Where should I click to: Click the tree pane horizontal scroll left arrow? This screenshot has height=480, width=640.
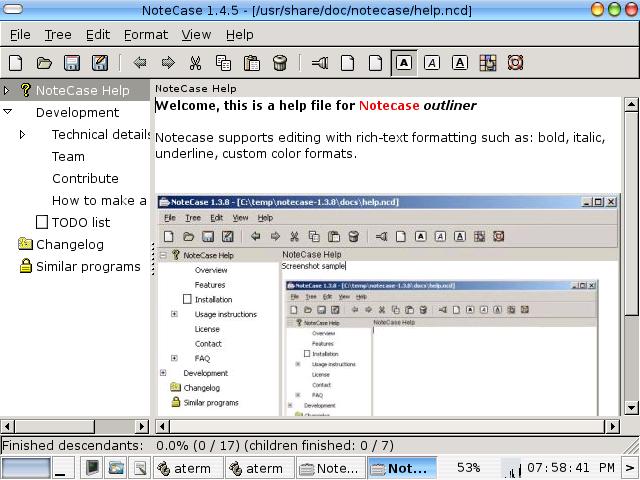7,427
